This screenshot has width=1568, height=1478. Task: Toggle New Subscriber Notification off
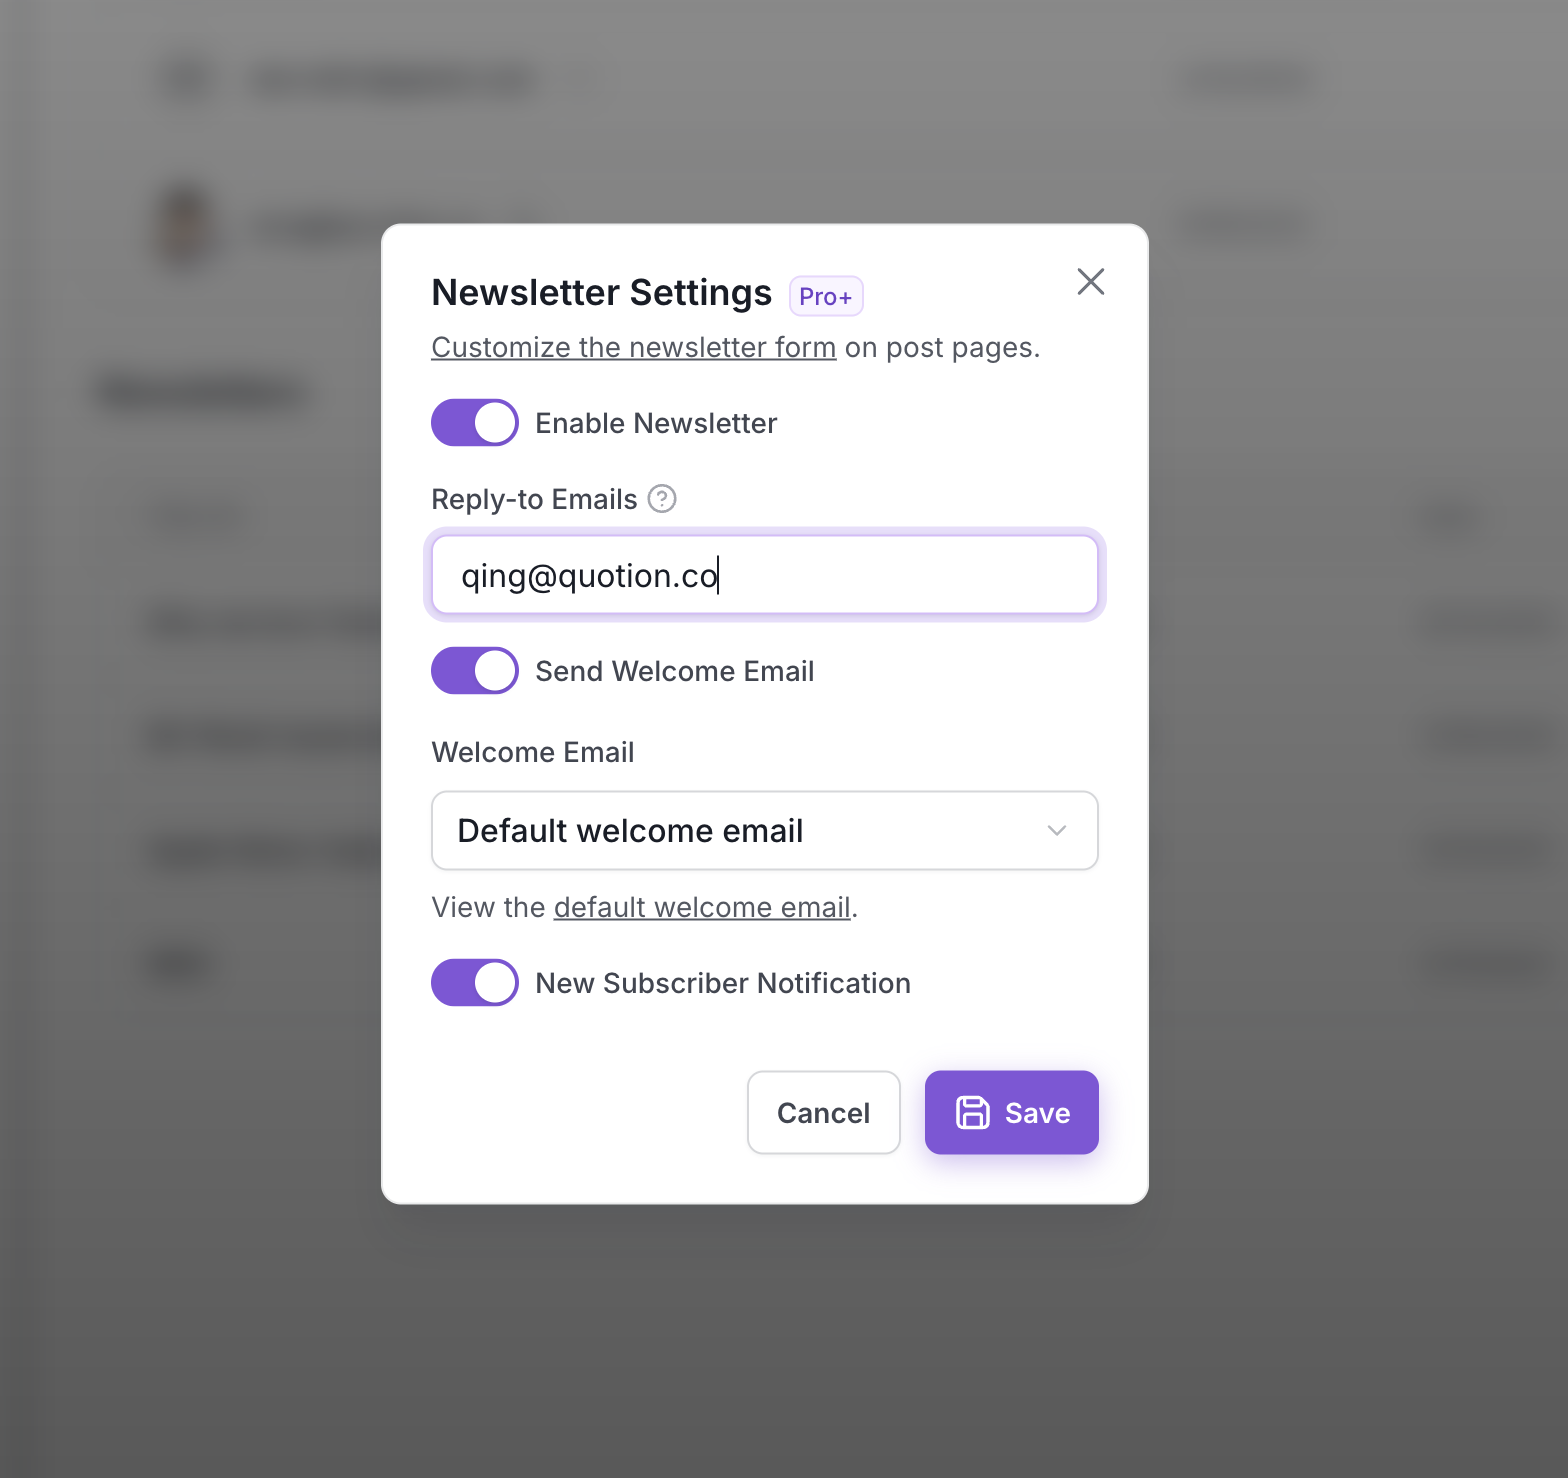pyautogui.click(x=475, y=982)
